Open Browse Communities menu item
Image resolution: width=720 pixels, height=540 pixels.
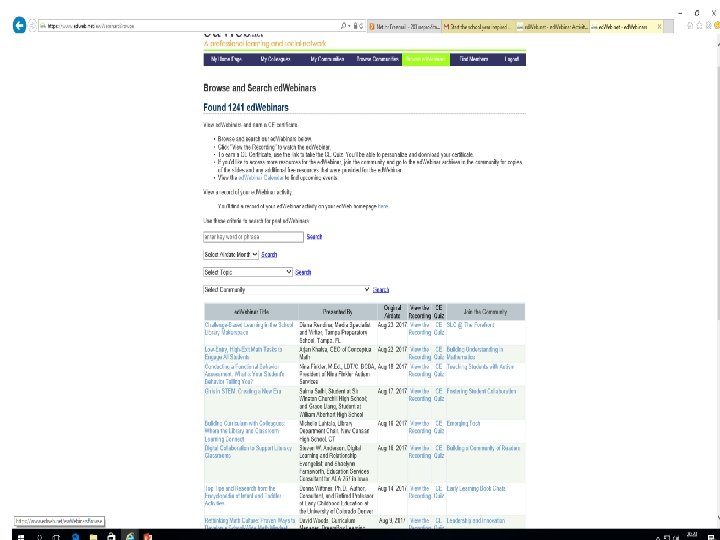click(377, 59)
